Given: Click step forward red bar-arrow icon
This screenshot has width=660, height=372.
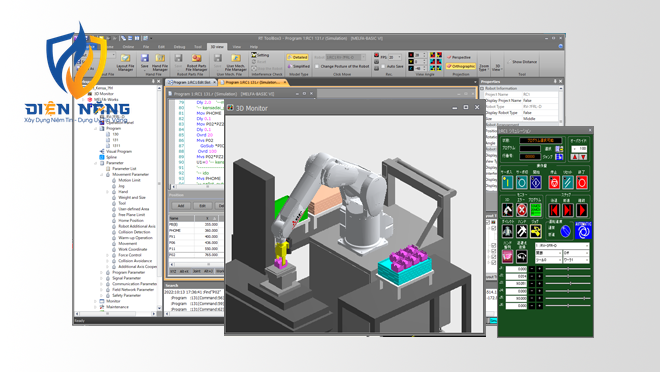Looking at the screenshot, I should (x=568, y=209).
